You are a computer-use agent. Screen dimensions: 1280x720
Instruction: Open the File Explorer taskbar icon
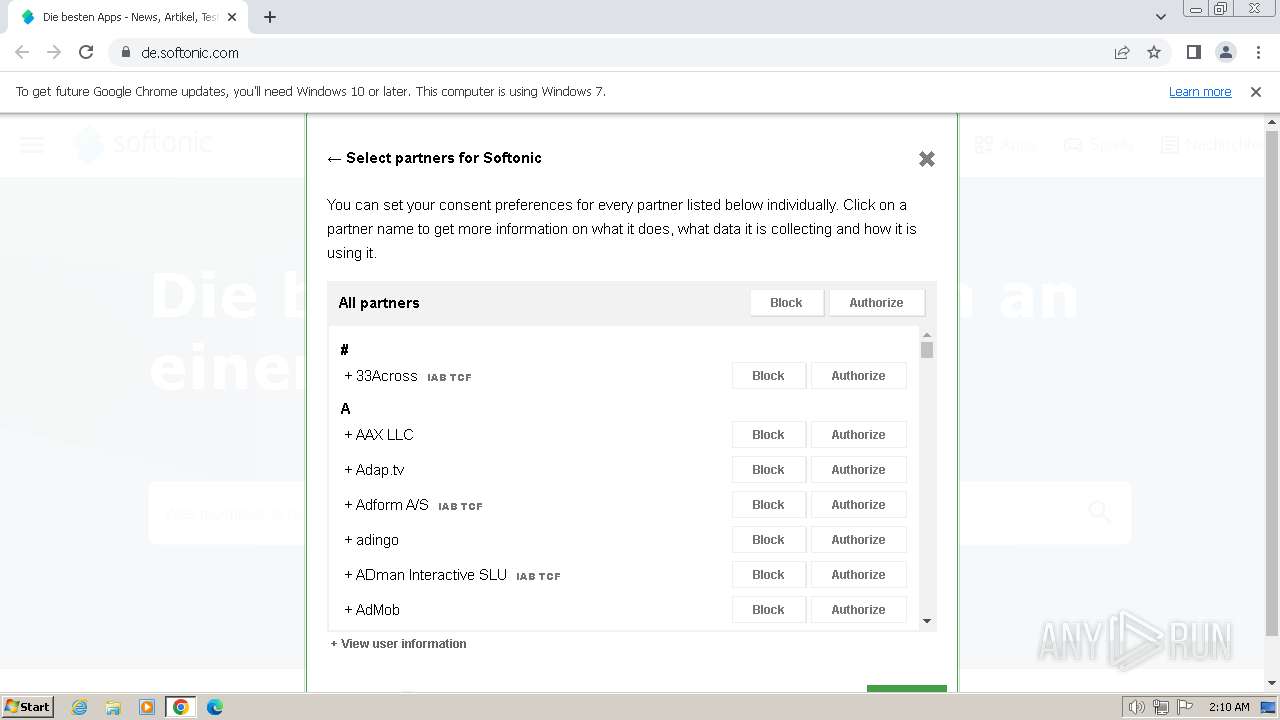(x=113, y=707)
